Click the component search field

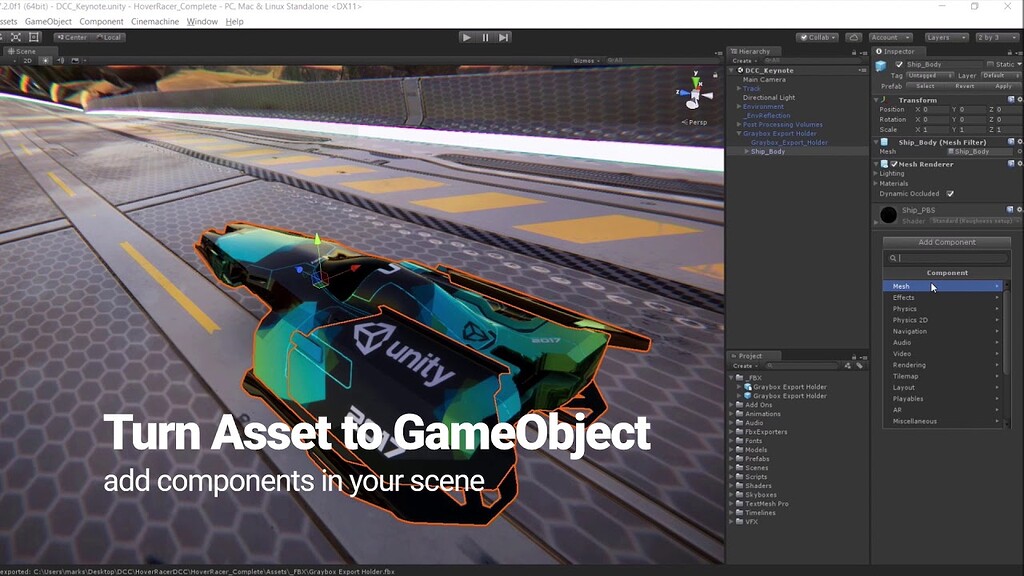948,257
